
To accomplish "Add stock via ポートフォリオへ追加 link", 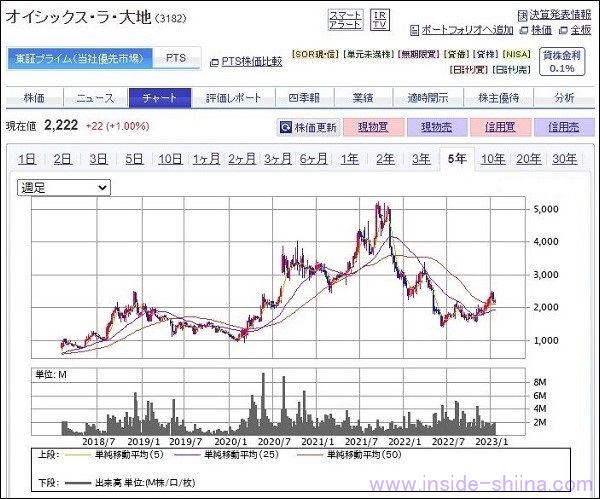I will coord(467,30).
